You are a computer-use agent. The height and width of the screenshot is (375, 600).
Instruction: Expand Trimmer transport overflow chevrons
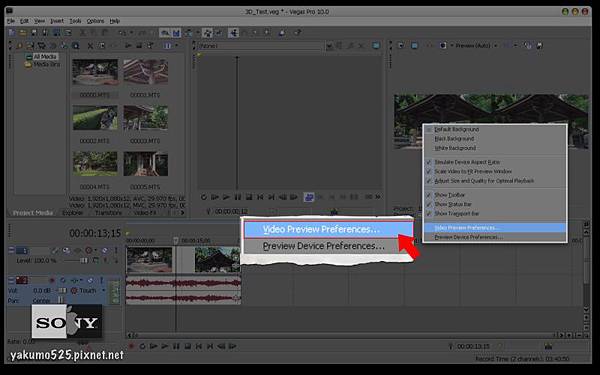378,197
